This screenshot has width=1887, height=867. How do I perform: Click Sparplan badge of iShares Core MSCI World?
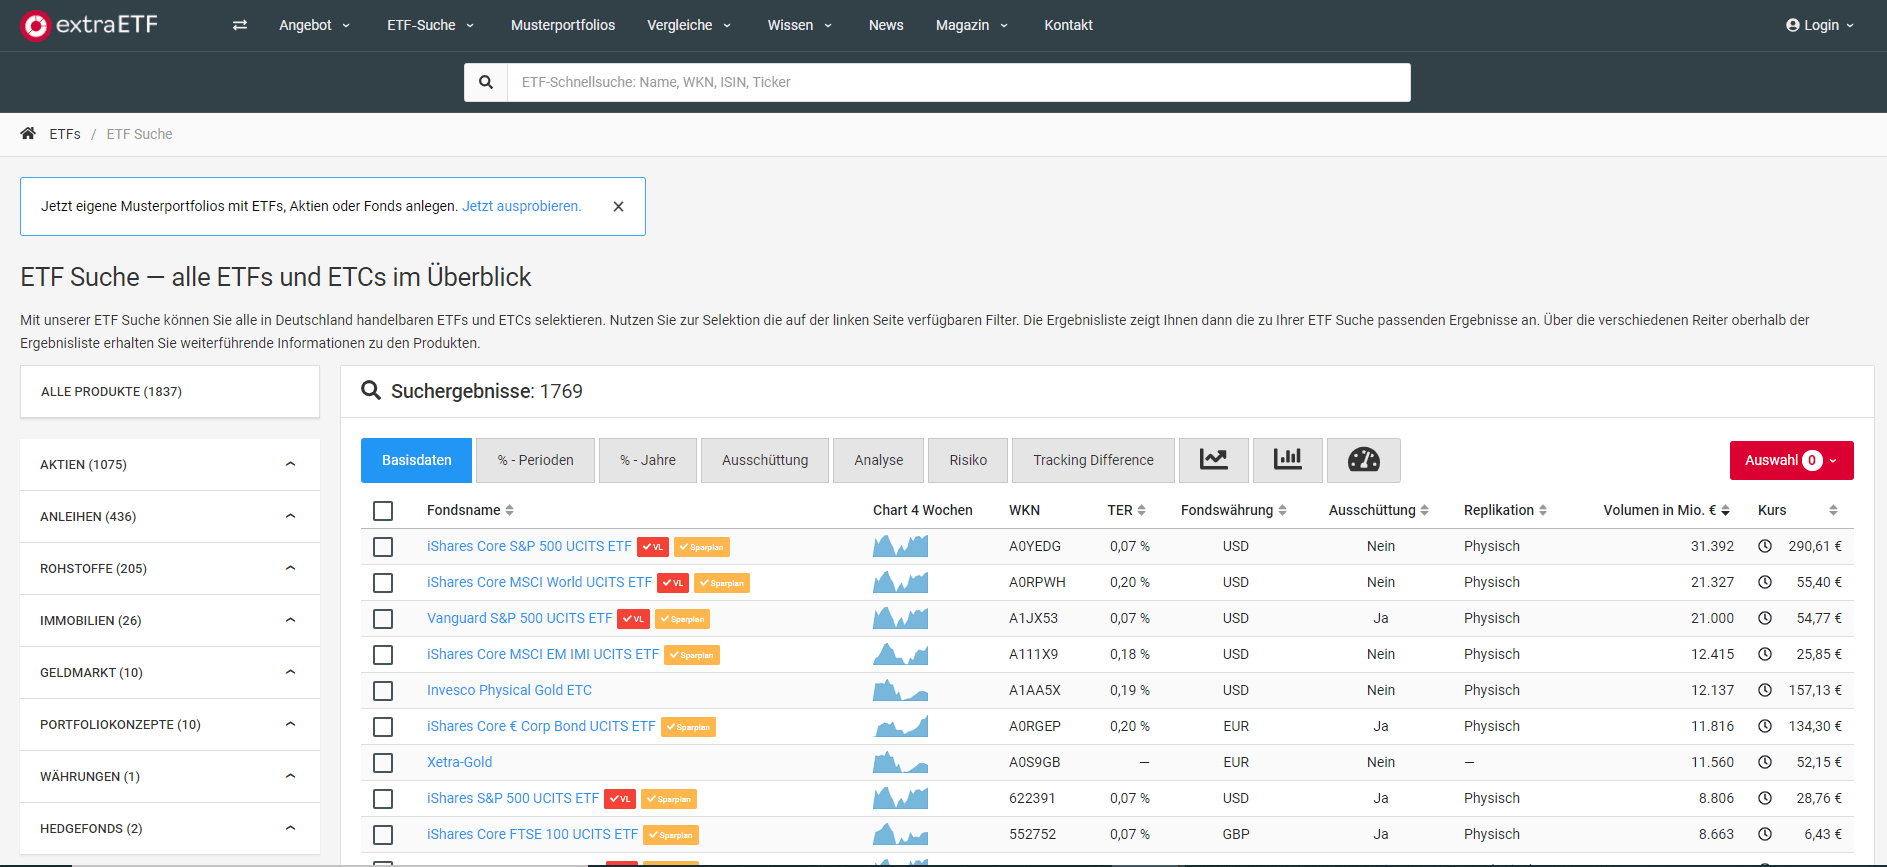(x=722, y=583)
